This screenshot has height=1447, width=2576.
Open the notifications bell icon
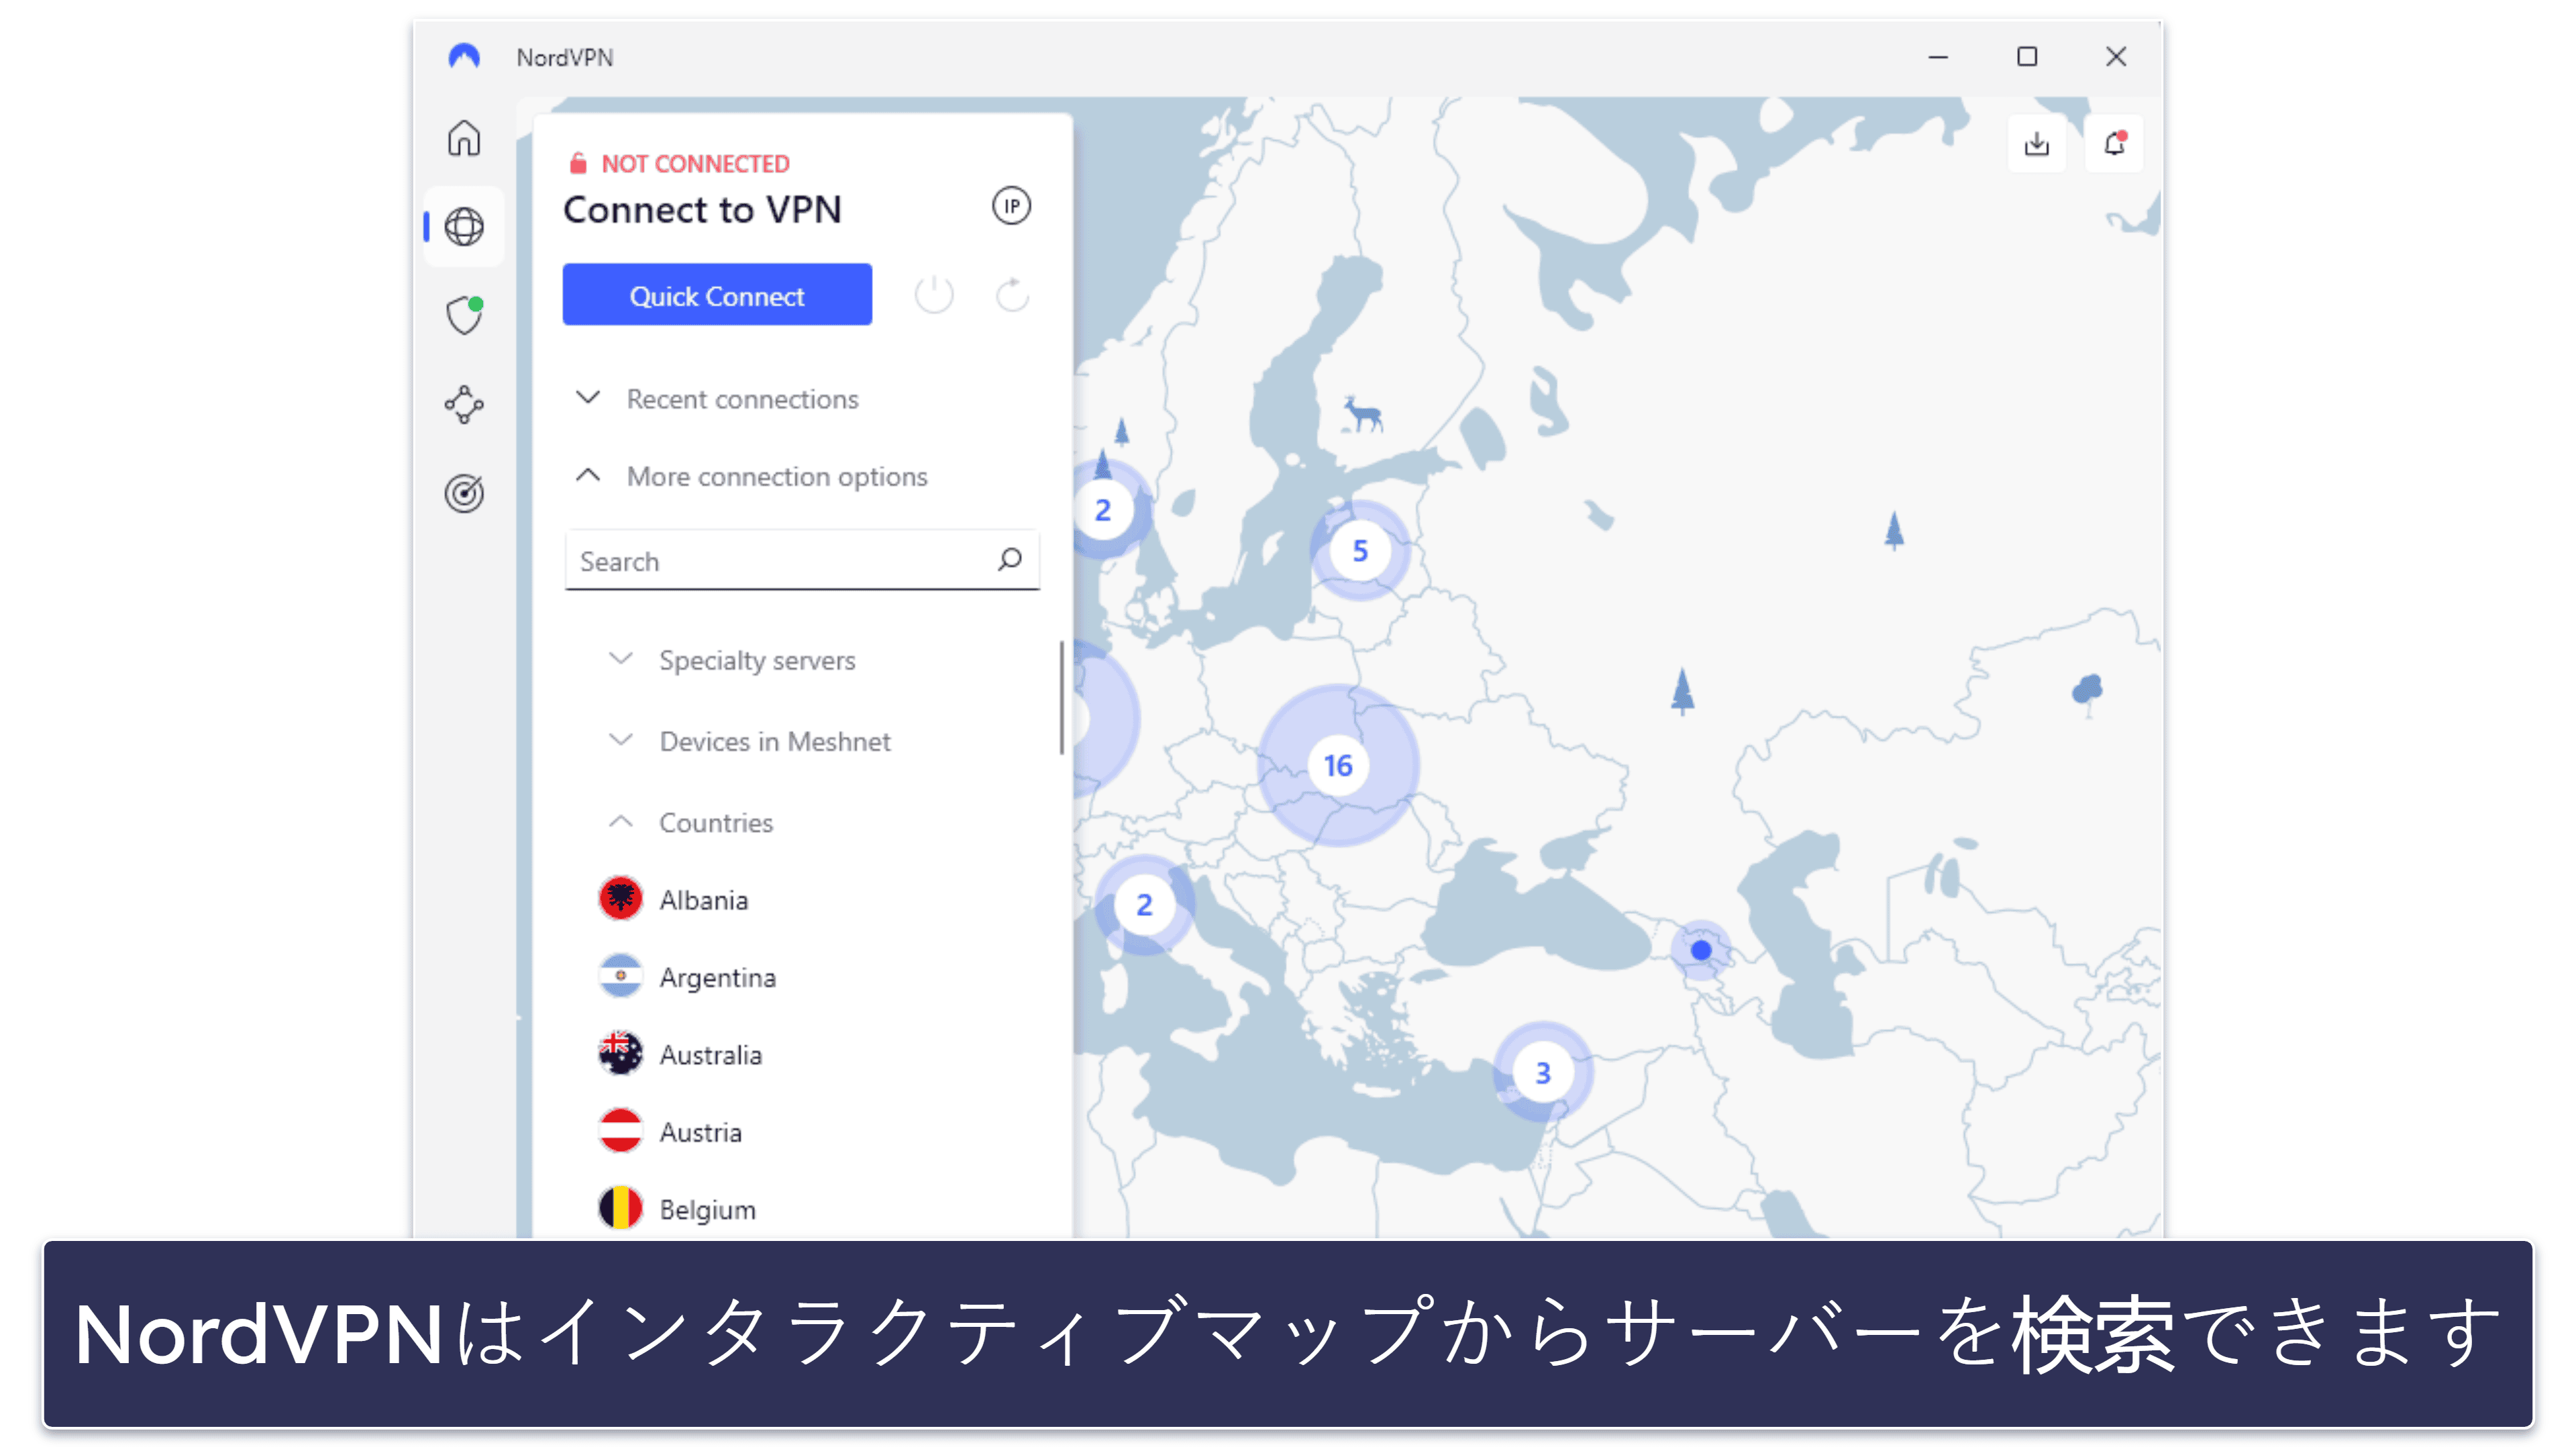point(2113,144)
